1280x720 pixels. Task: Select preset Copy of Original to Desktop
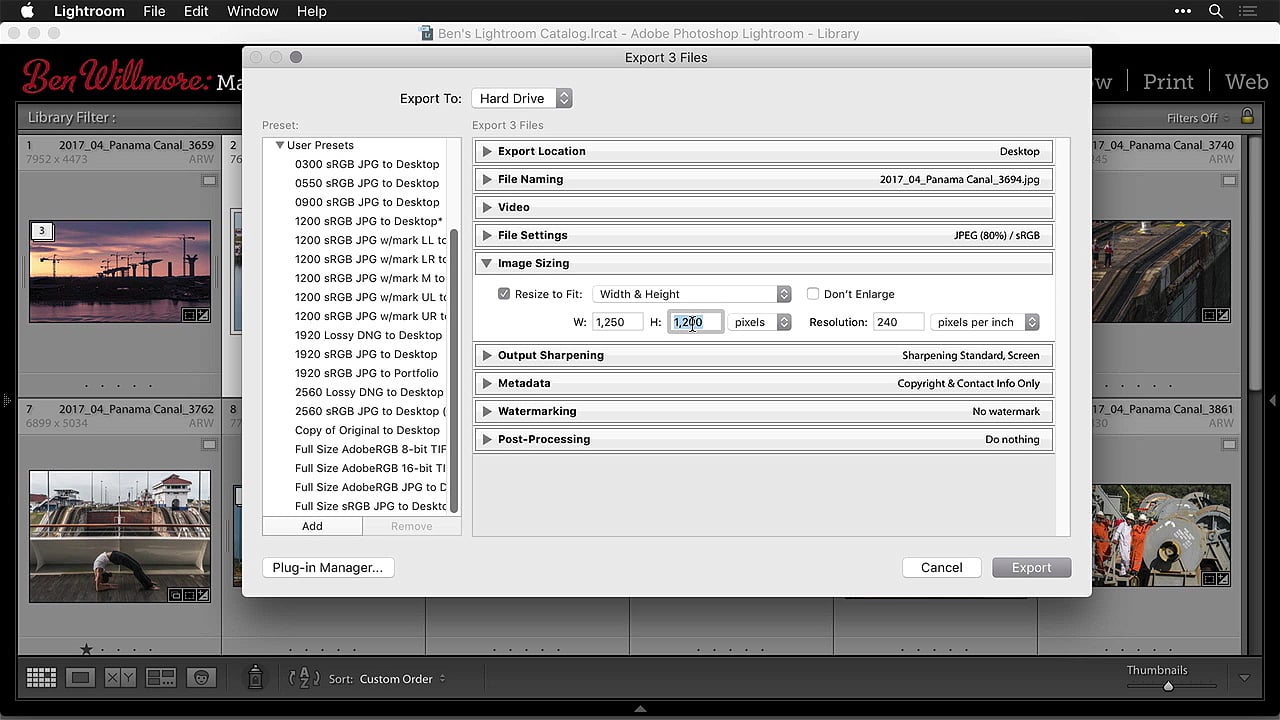pyautogui.click(x=367, y=430)
